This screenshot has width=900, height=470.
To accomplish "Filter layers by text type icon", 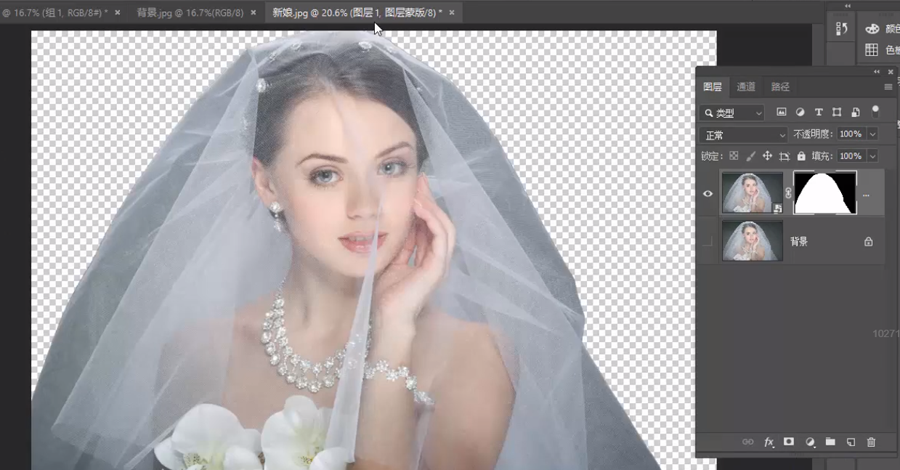I will pos(819,112).
